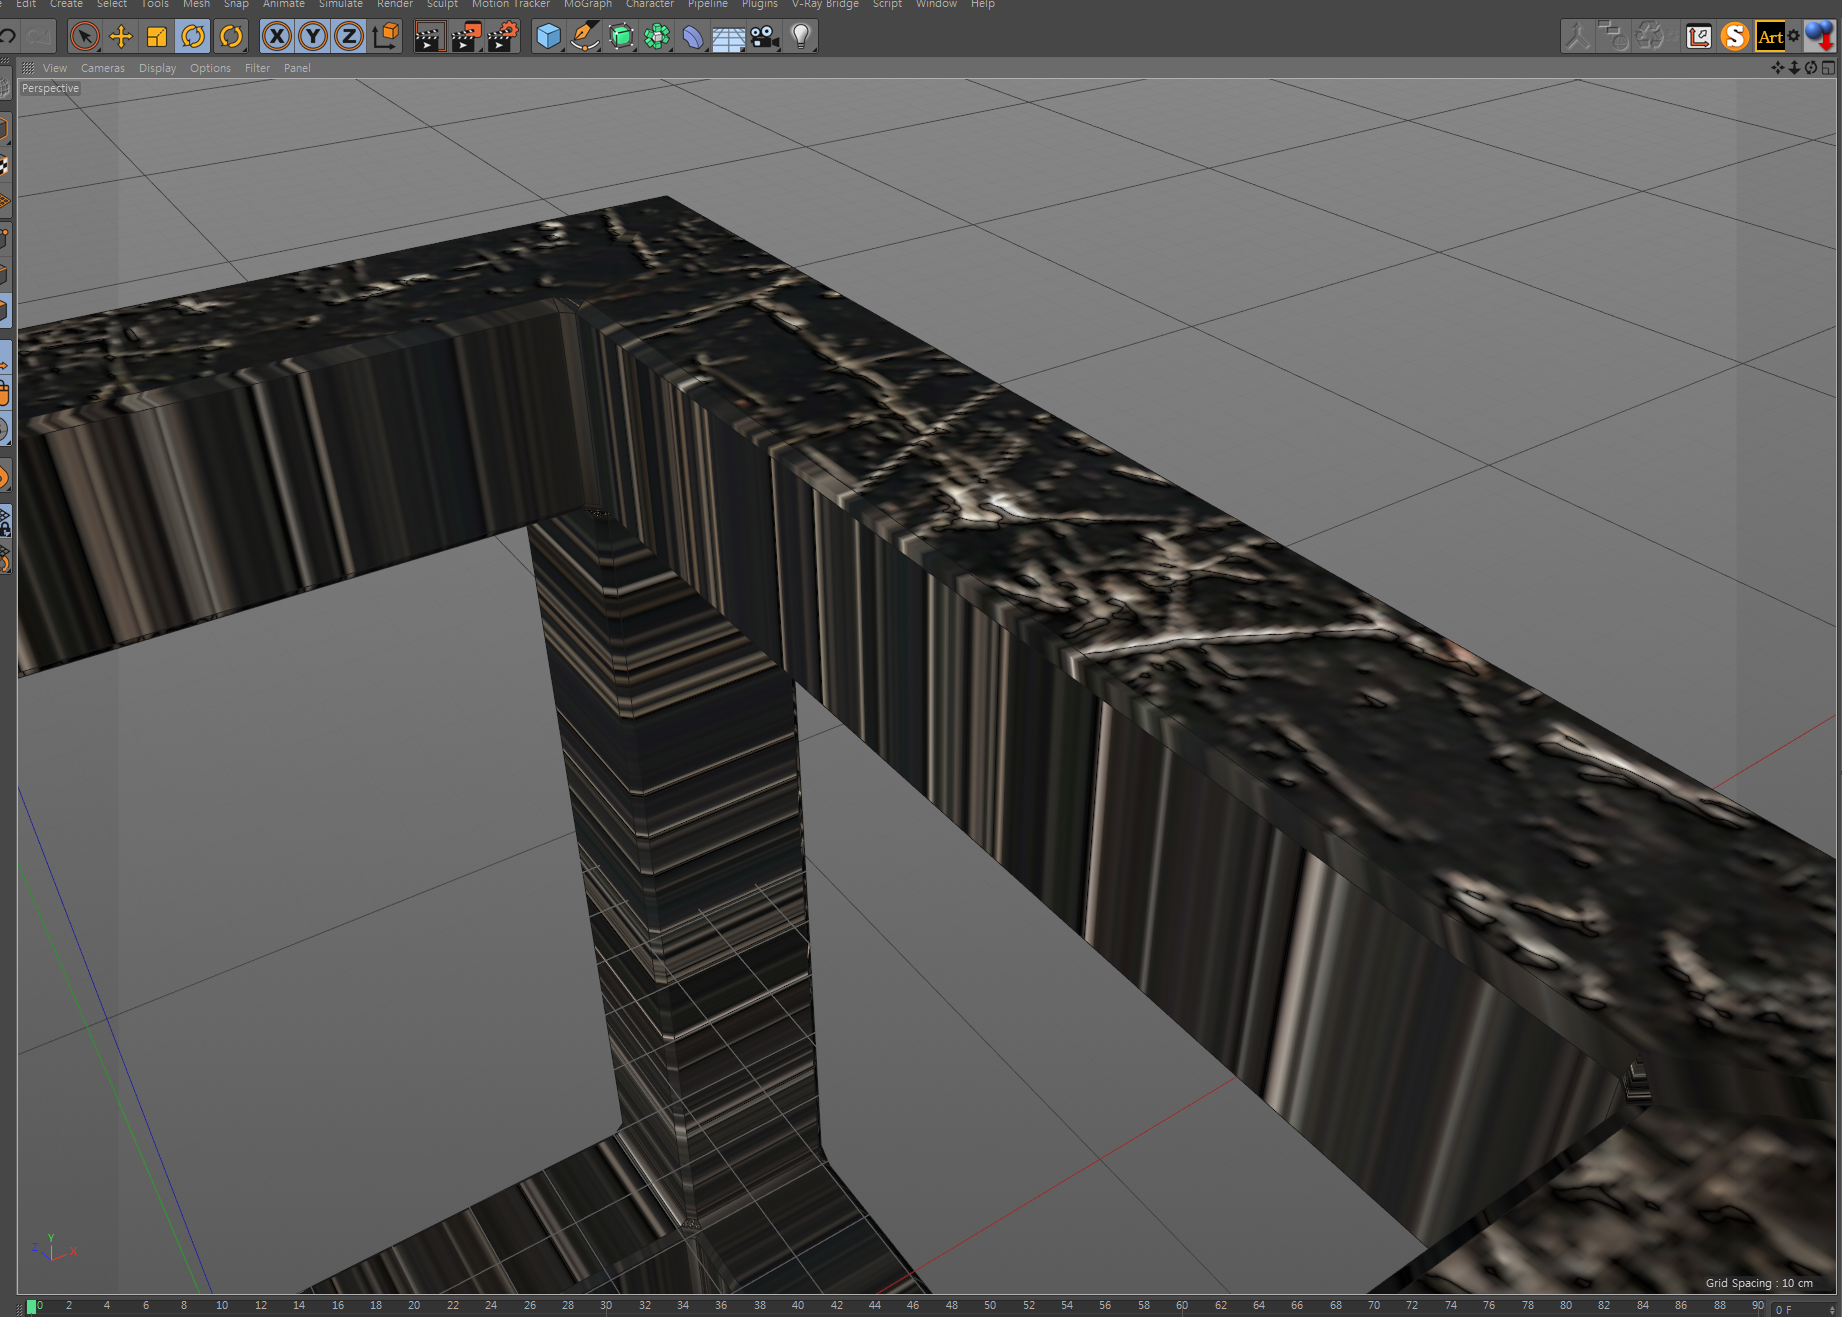Open the MoGraph menu
This screenshot has width=1842, height=1317.
click(588, 4)
